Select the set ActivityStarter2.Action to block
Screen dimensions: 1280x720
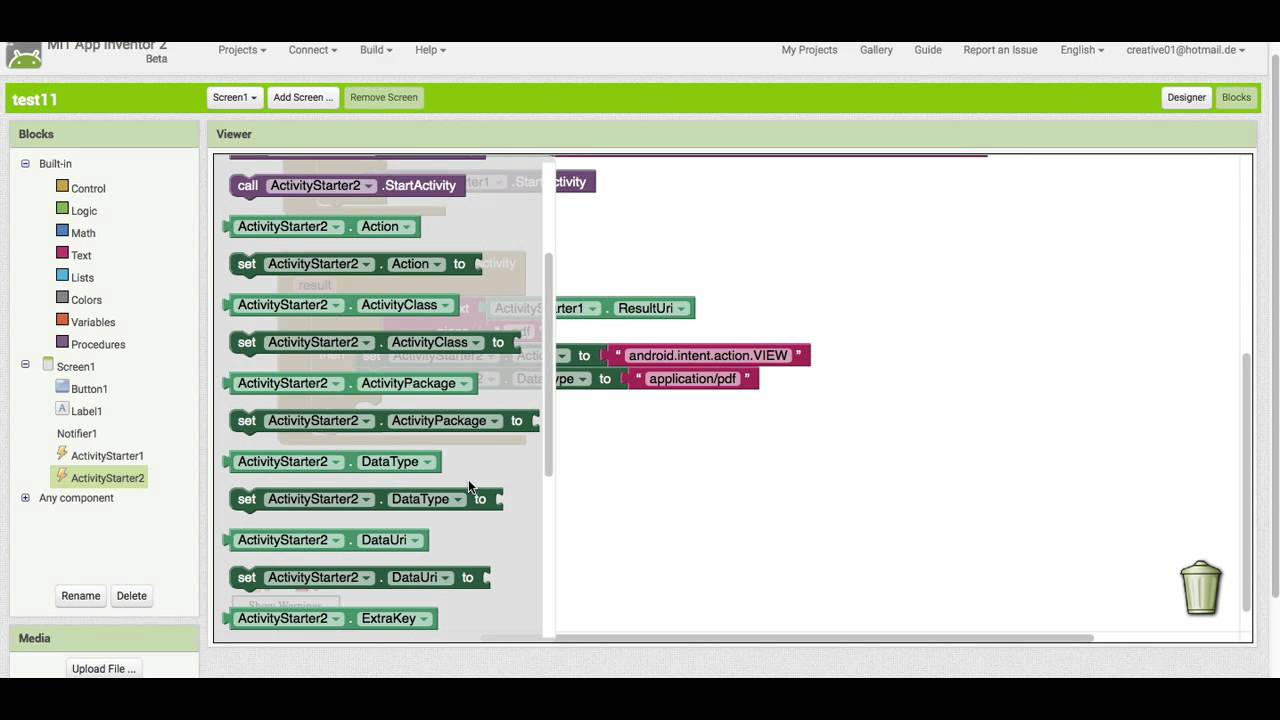click(x=355, y=264)
